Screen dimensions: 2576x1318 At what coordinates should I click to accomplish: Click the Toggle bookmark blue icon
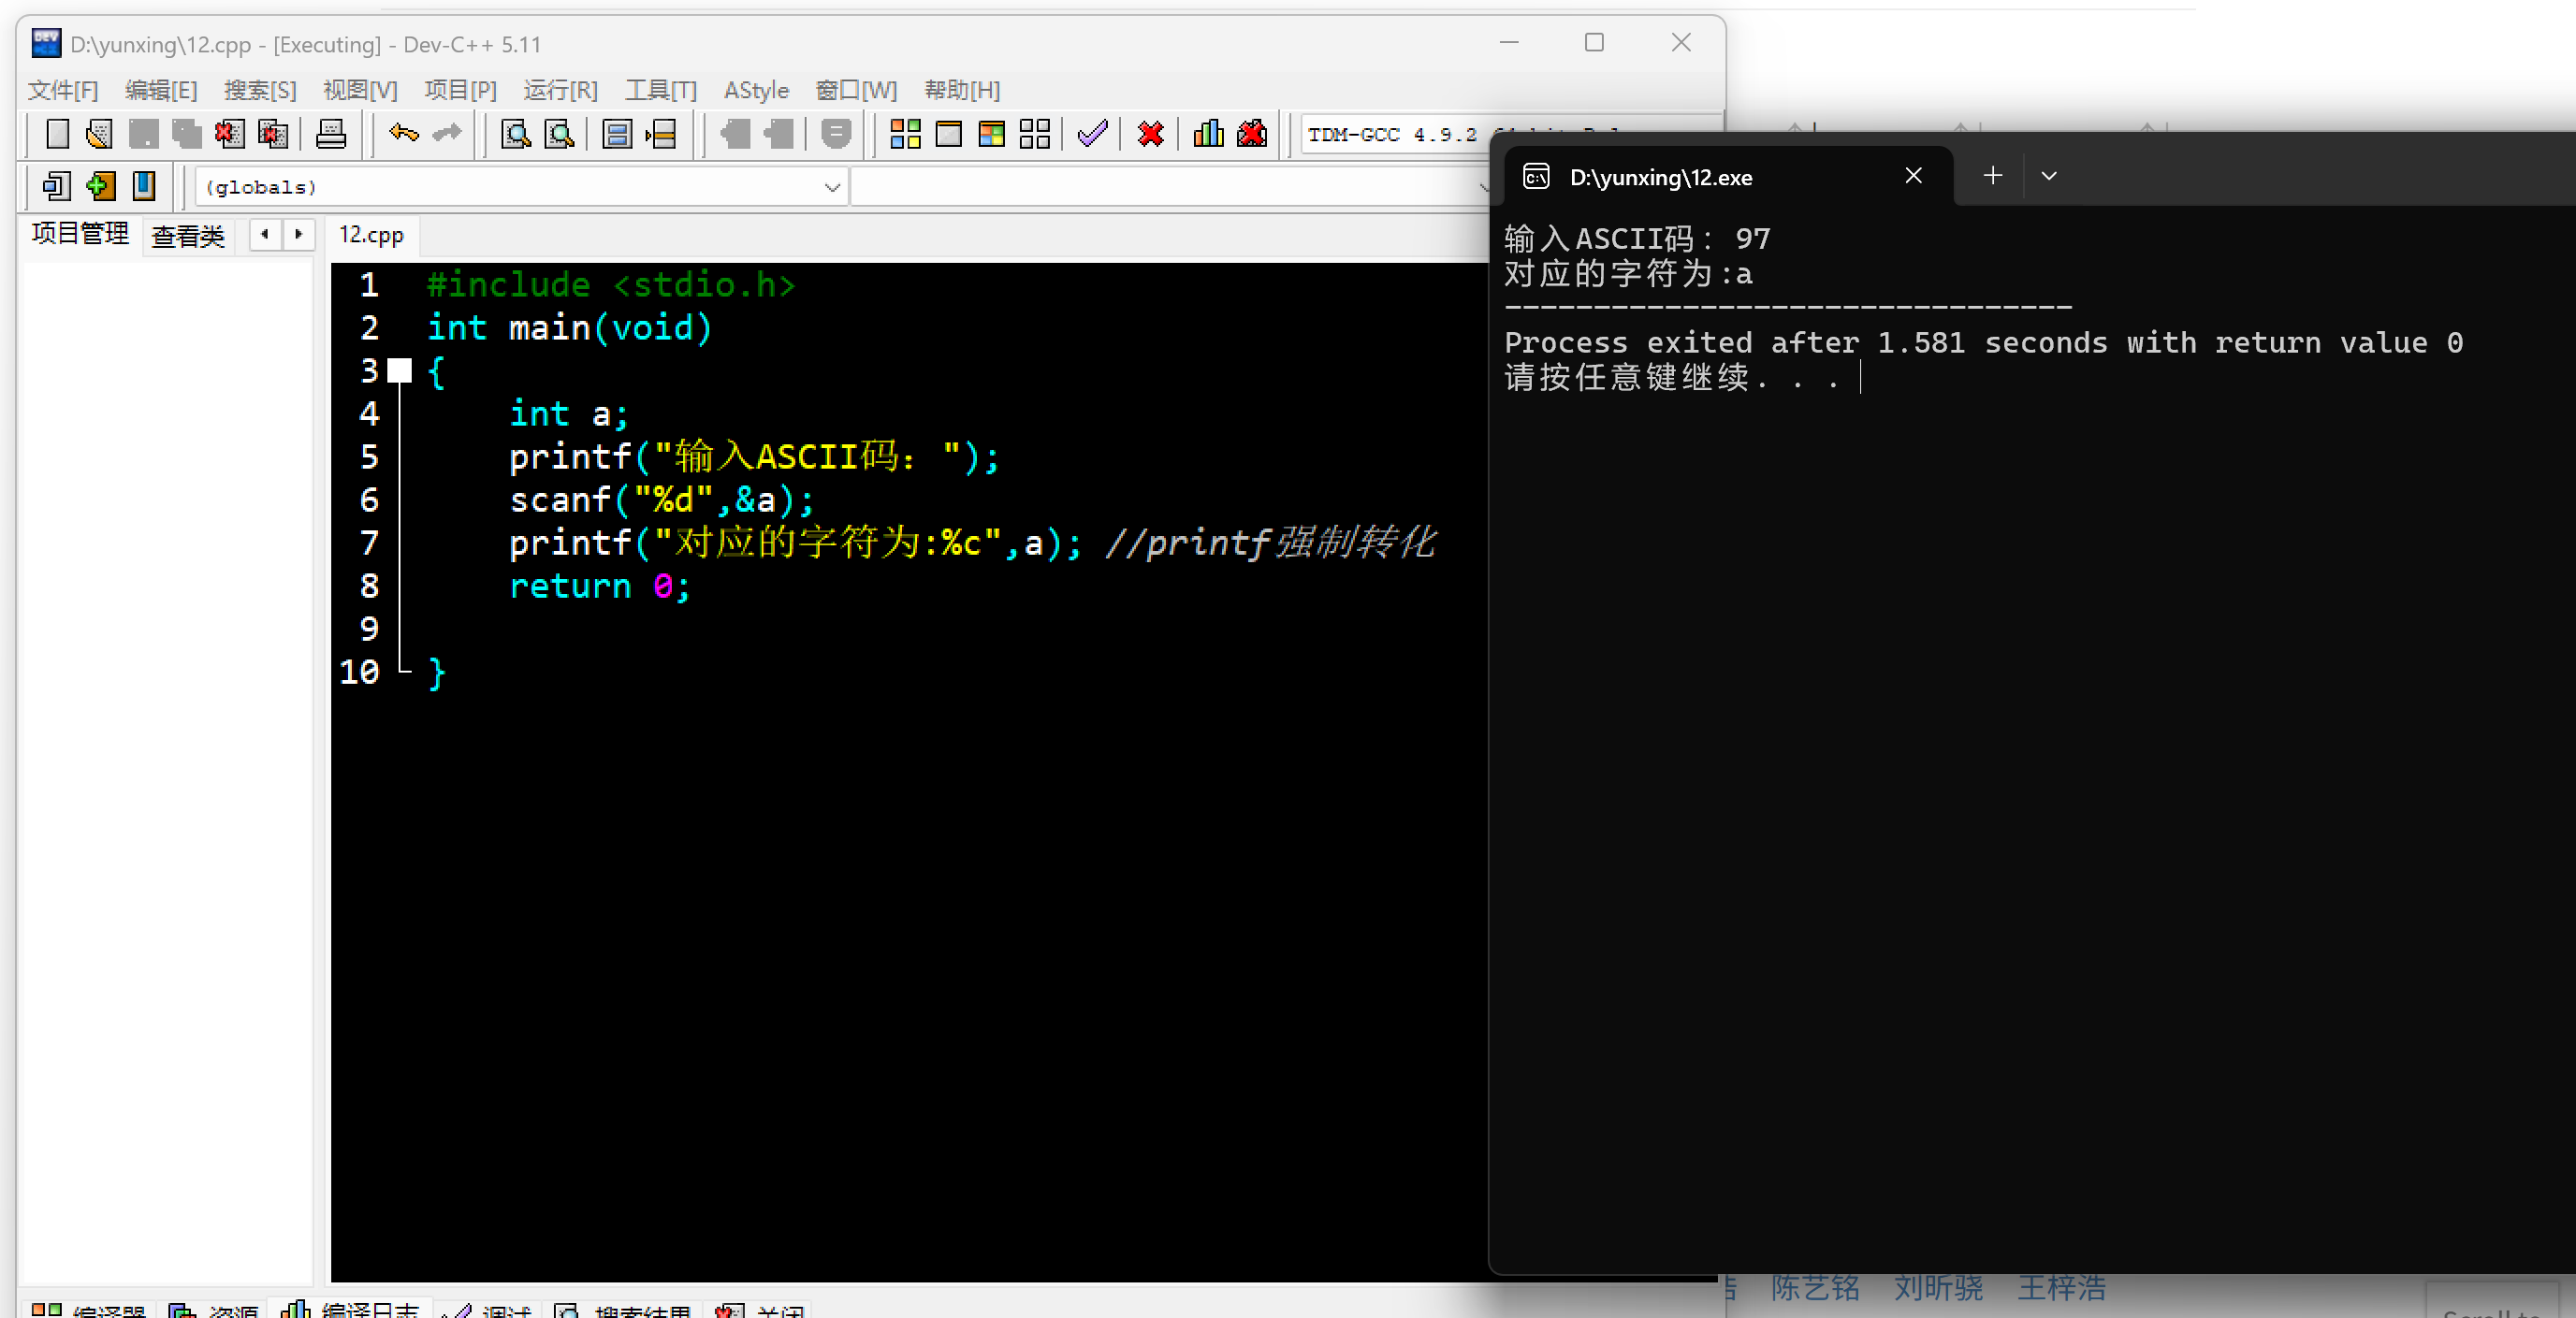pyautogui.click(x=144, y=186)
